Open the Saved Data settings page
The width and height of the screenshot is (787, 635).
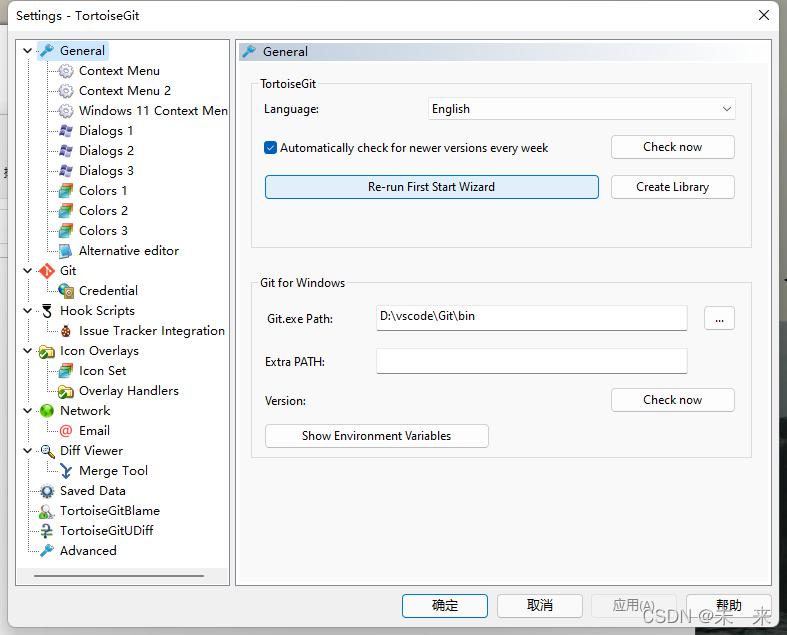93,490
